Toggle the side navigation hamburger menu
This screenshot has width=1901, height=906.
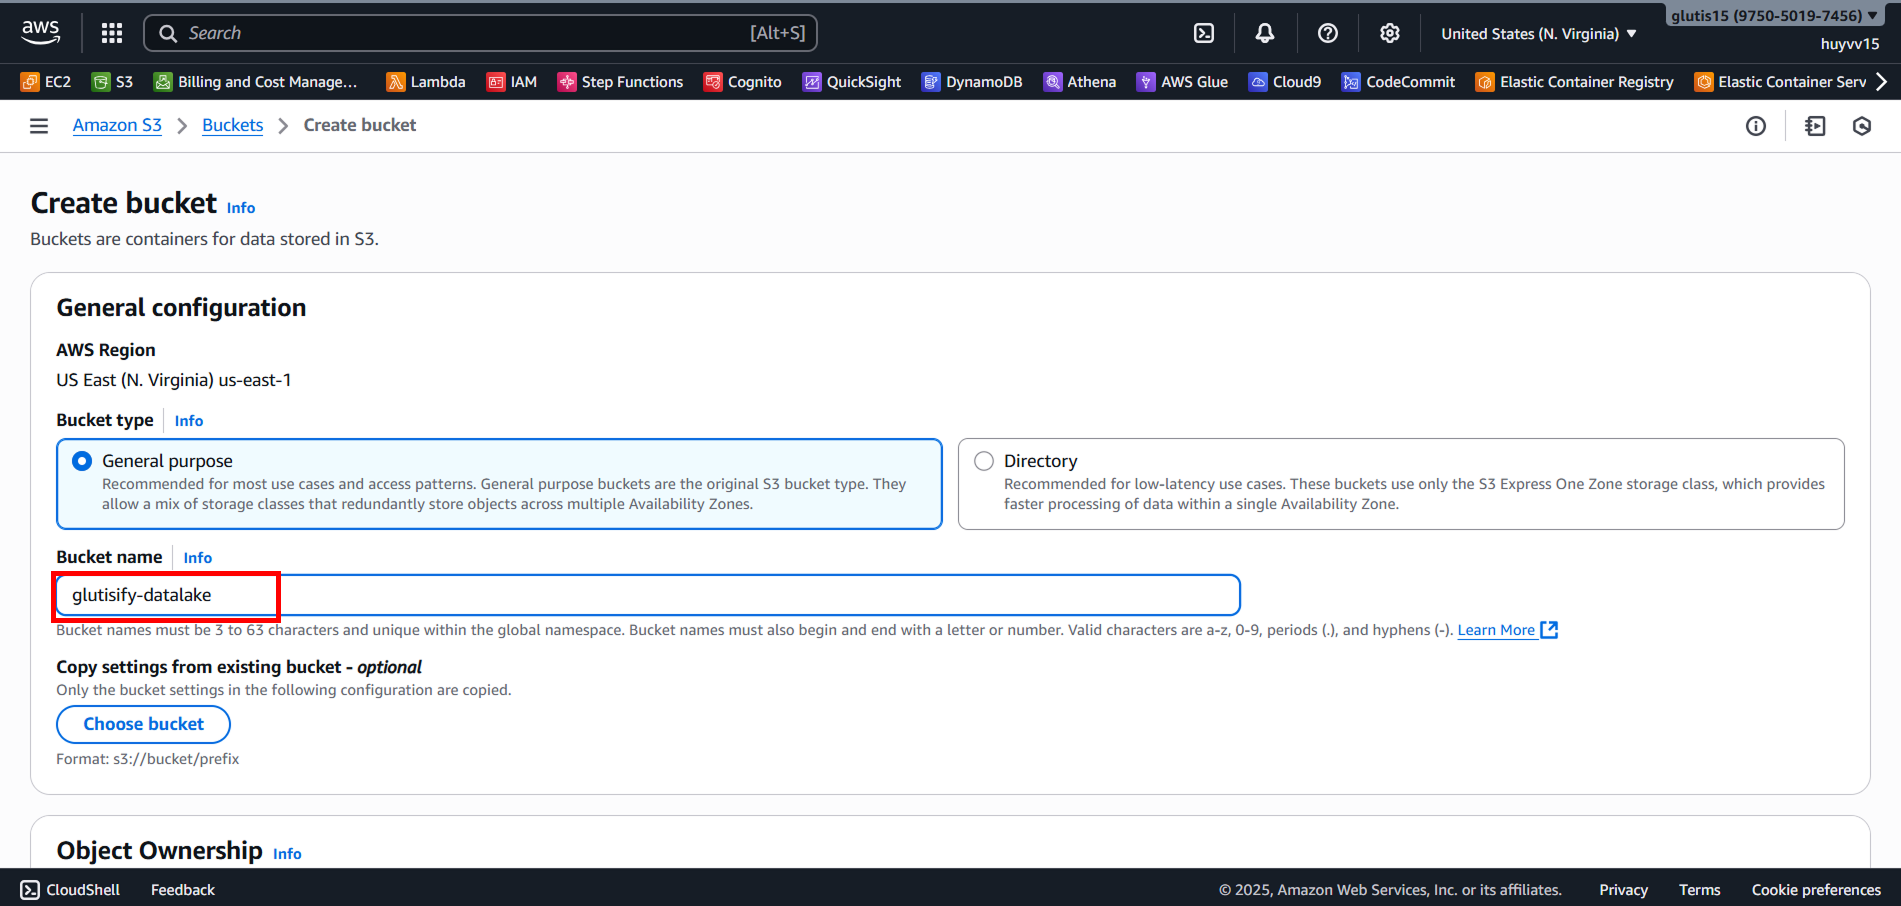pos(39,126)
